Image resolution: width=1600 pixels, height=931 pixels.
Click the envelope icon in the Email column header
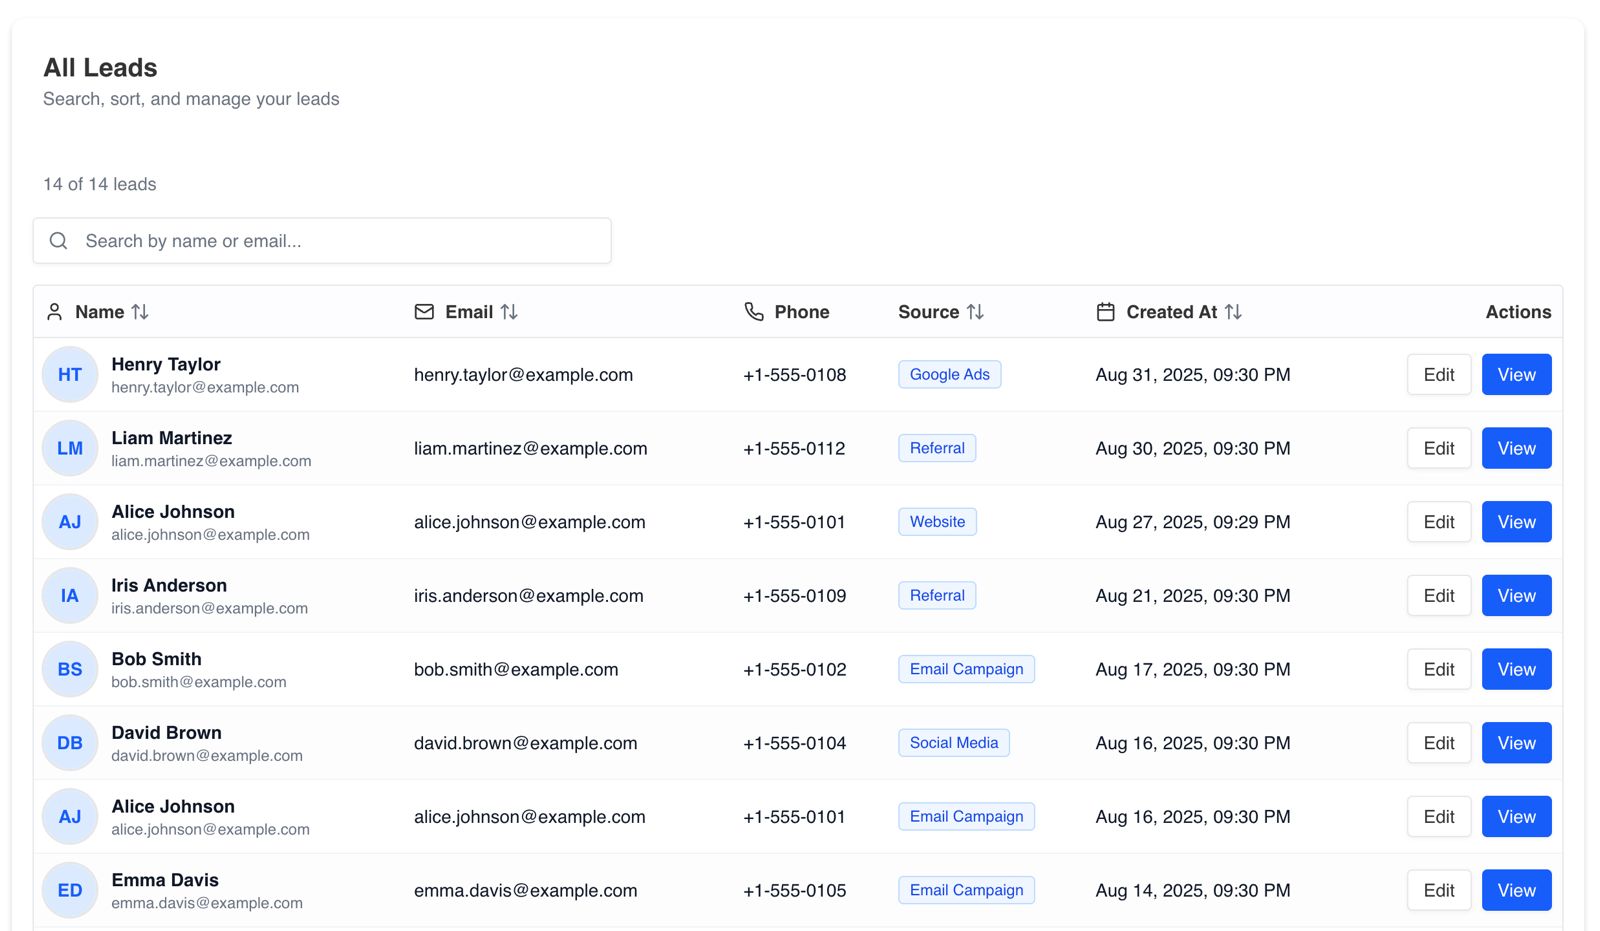424,311
